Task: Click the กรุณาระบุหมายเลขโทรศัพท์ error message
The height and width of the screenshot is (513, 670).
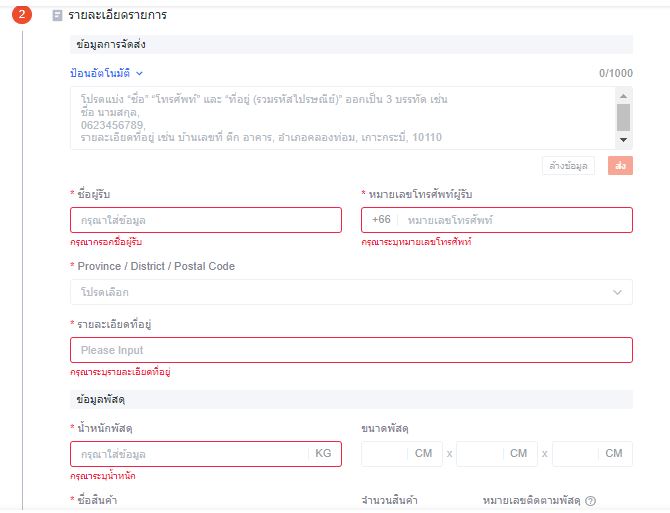Action: [416, 242]
